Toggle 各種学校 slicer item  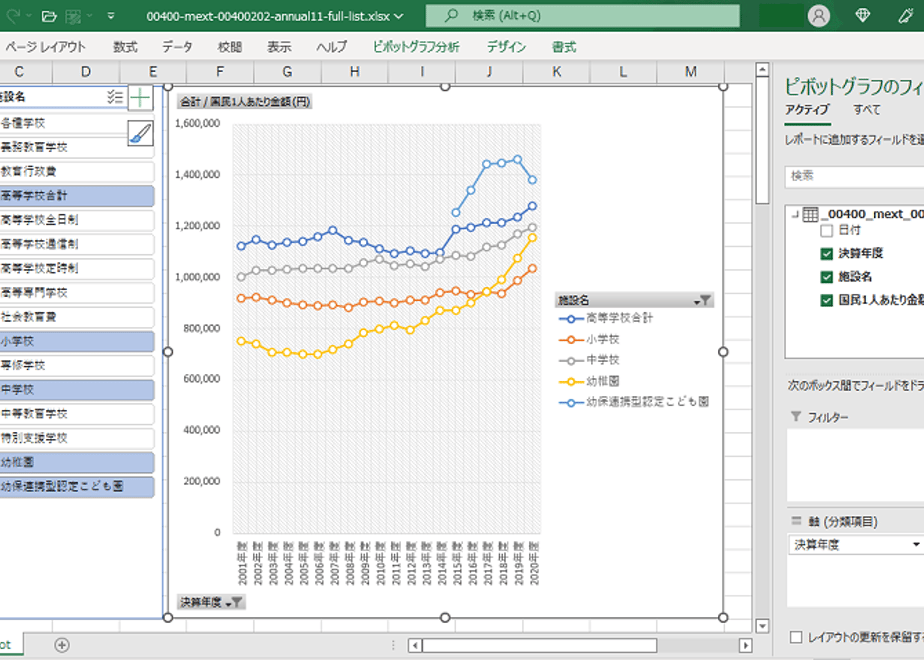pyautogui.click(x=77, y=123)
